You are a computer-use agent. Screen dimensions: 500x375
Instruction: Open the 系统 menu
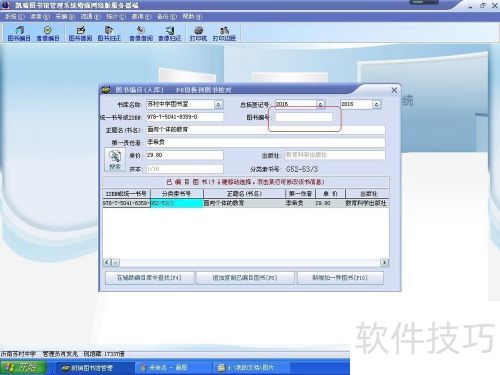coord(14,16)
